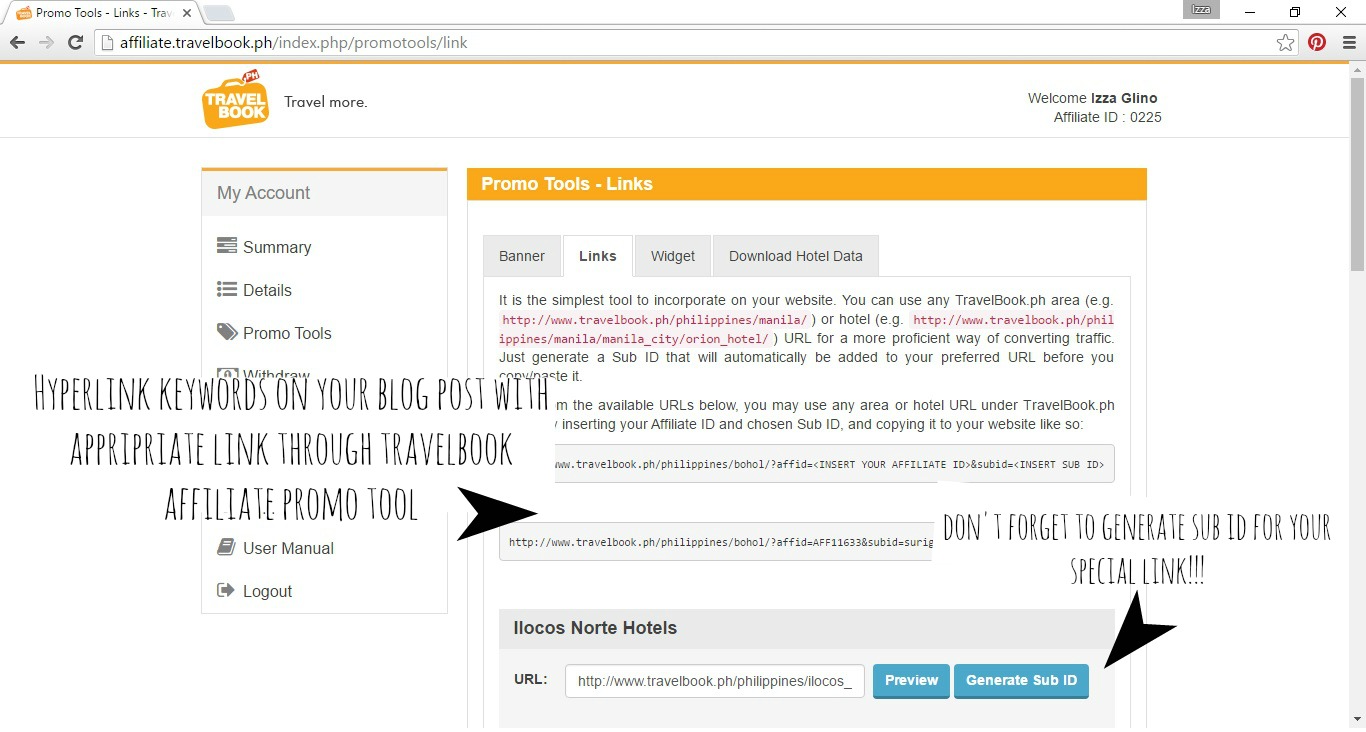This screenshot has height=732, width=1366.
Task: Click the Generate Sub ID button
Action: 1021,681
